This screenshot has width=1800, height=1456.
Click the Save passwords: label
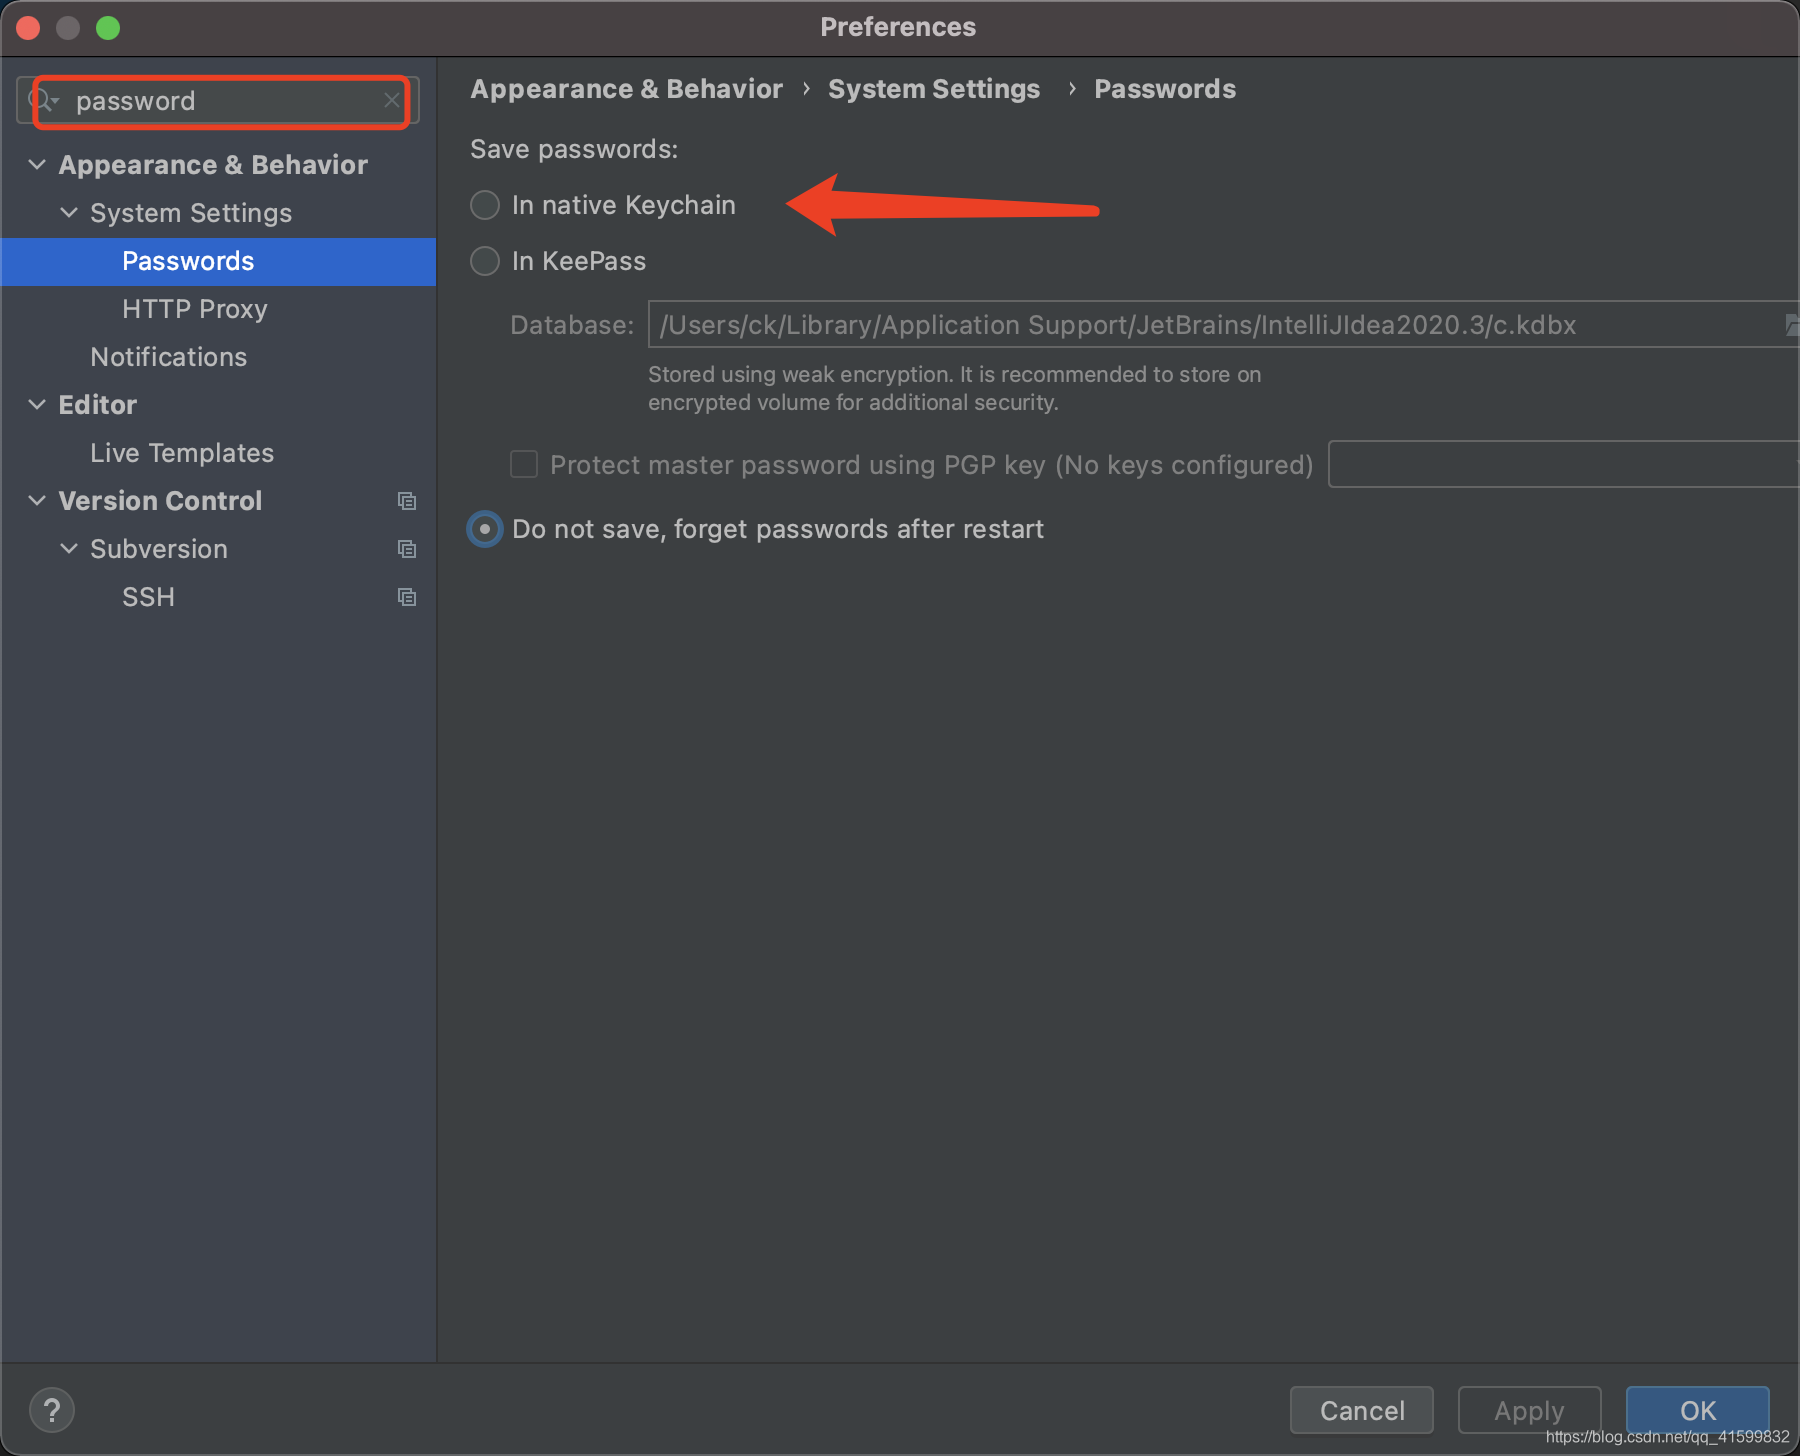[574, 149]
